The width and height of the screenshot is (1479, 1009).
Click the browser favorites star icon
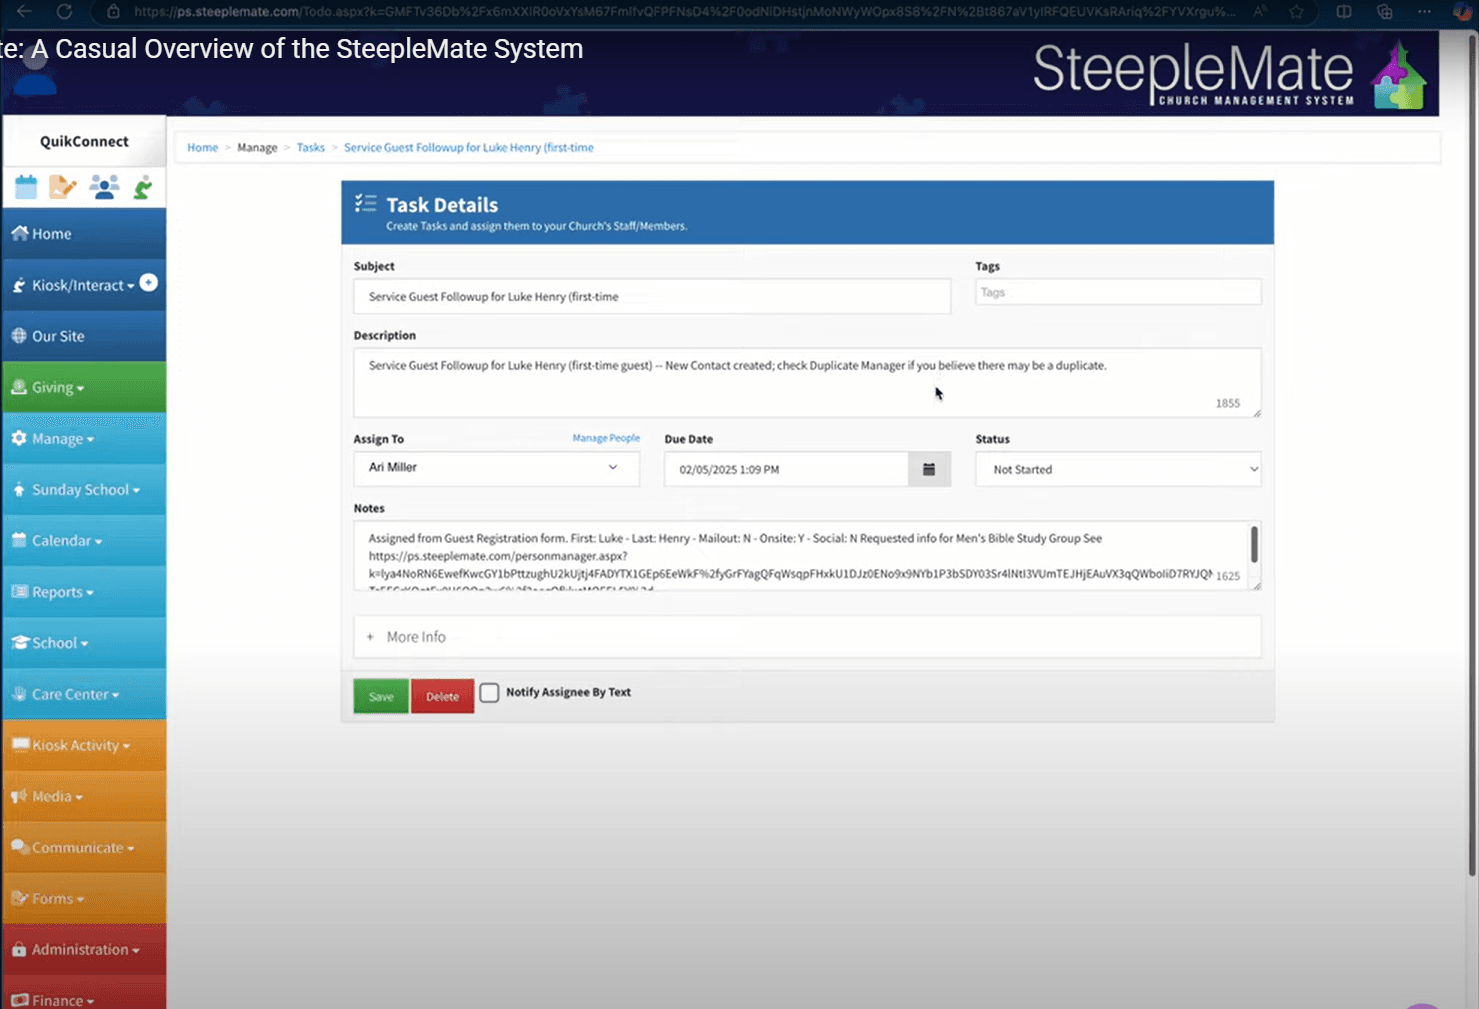click(1296, 12)
